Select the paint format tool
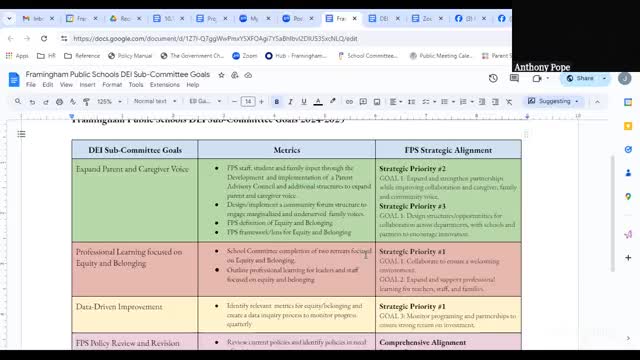The image size is (640, 360). [x=87, y=102]
